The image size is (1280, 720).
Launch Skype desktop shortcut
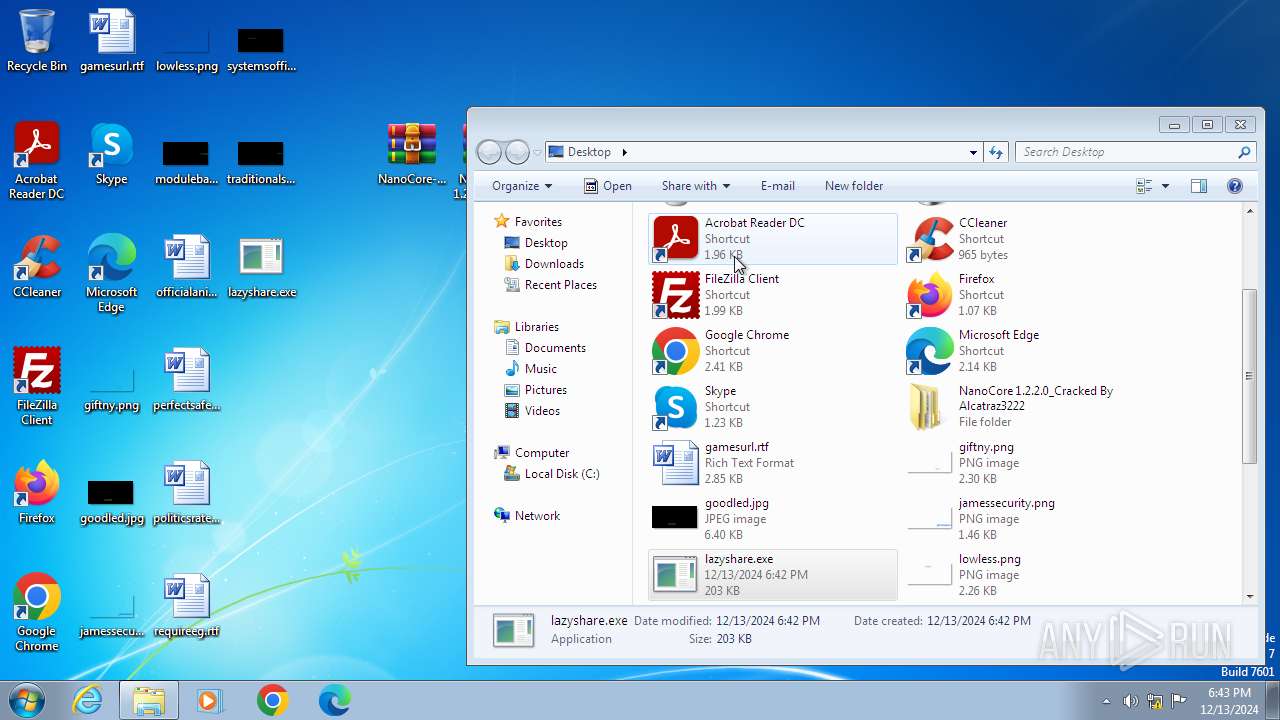pyautogui.click(x=112, y=154)
